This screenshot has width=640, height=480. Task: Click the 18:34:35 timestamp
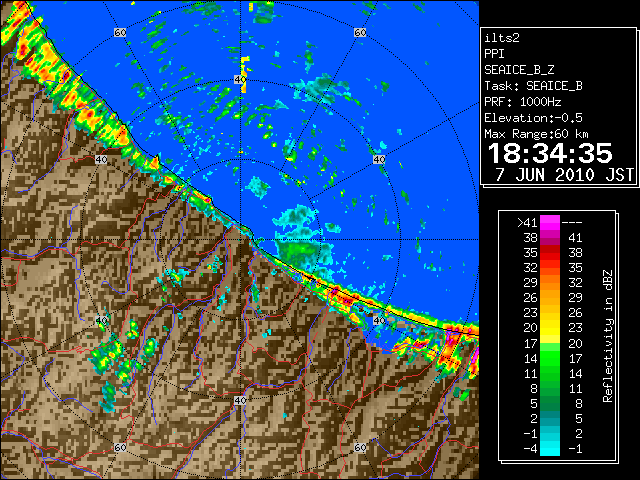coord(550,153)
